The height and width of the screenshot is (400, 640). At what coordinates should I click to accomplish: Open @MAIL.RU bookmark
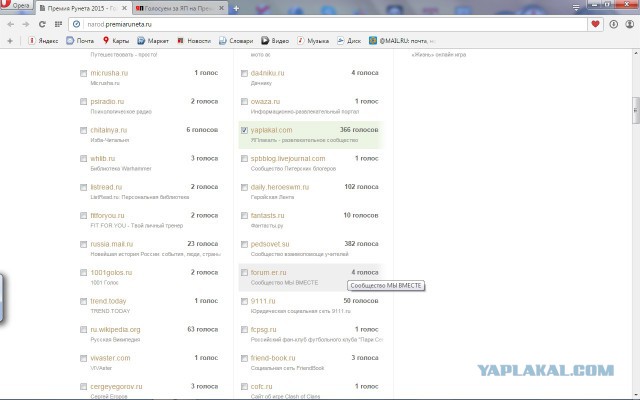click(402, 41)
